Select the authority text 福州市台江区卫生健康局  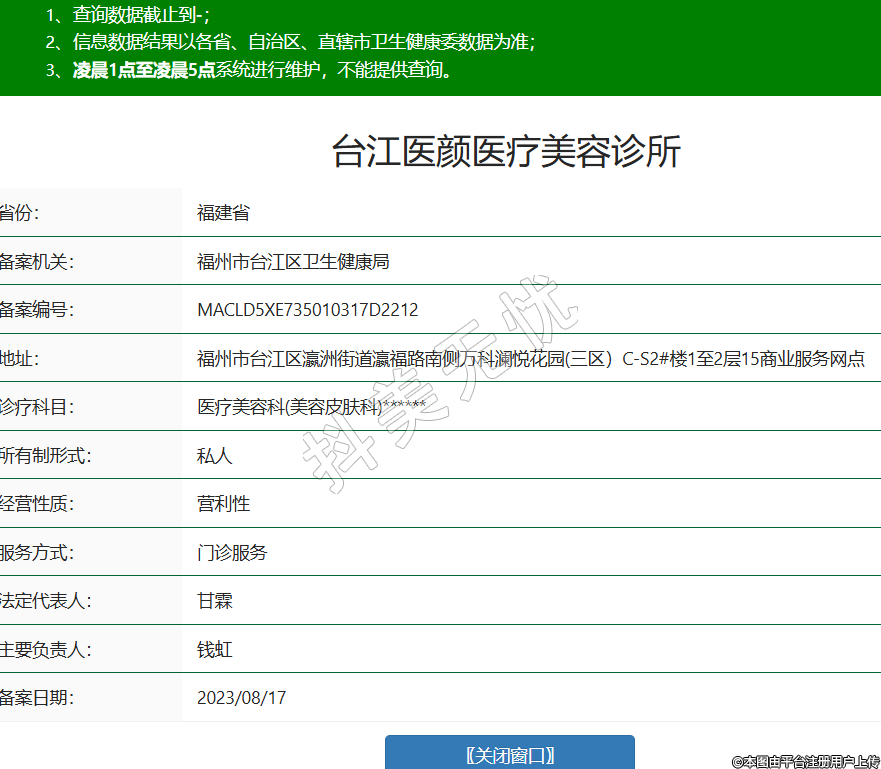292,262
